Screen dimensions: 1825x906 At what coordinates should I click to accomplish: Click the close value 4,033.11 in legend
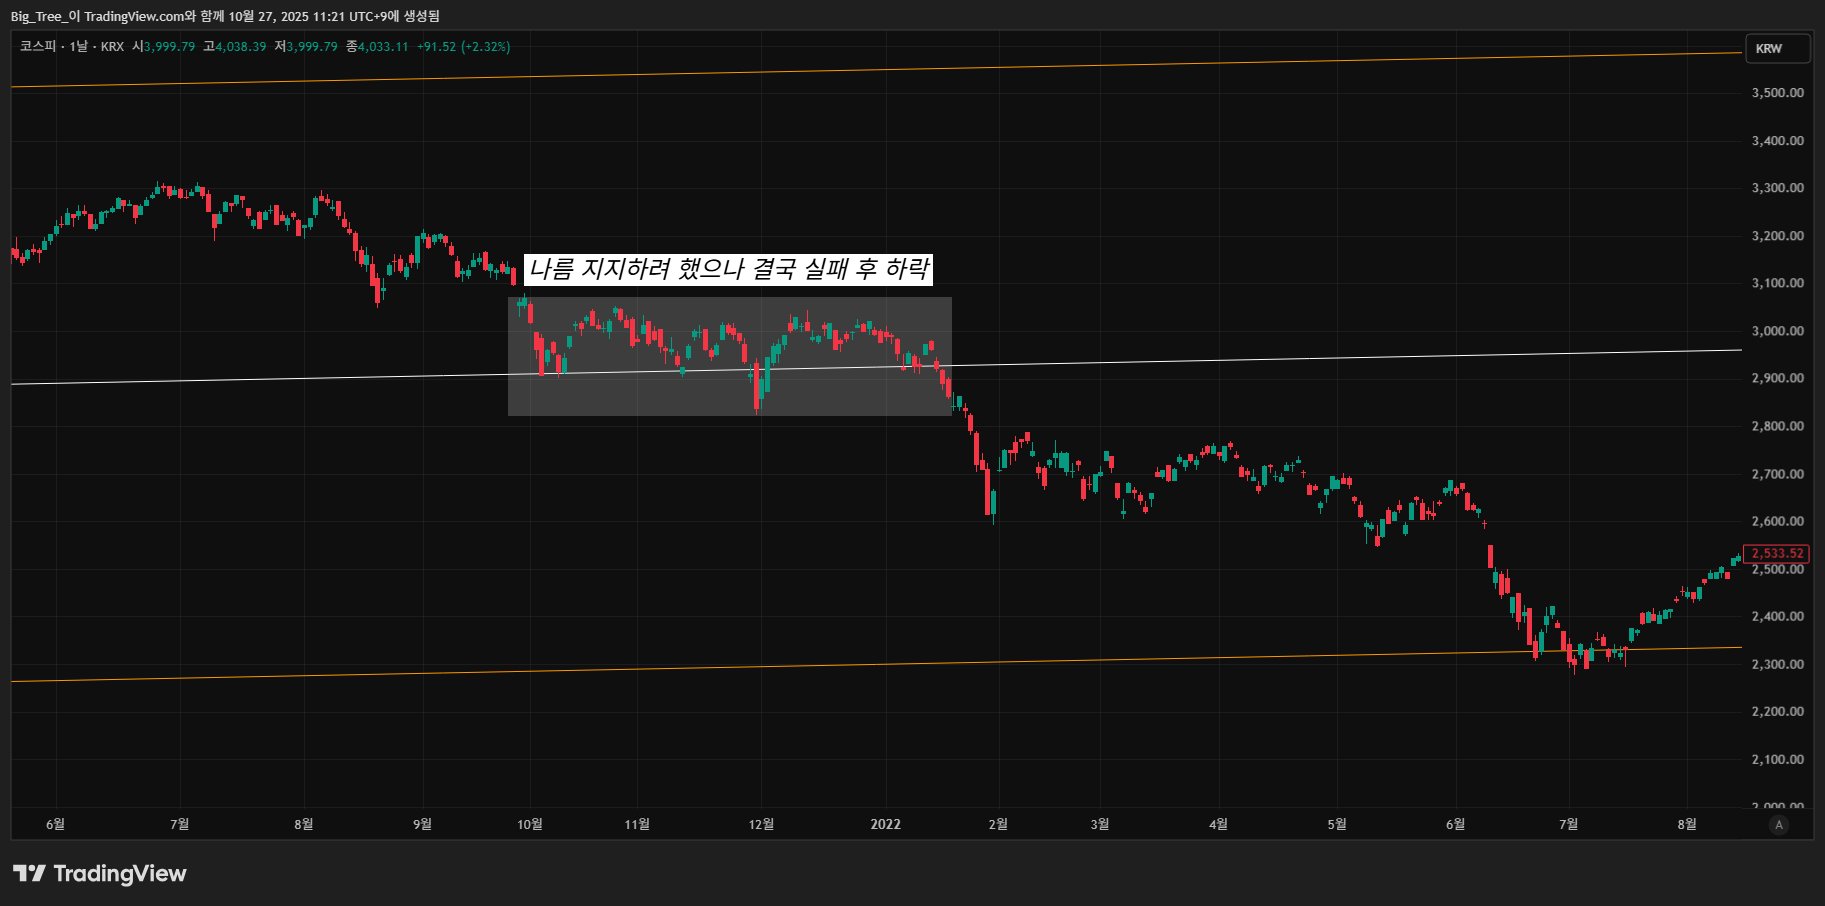click(x=383, y=47)
